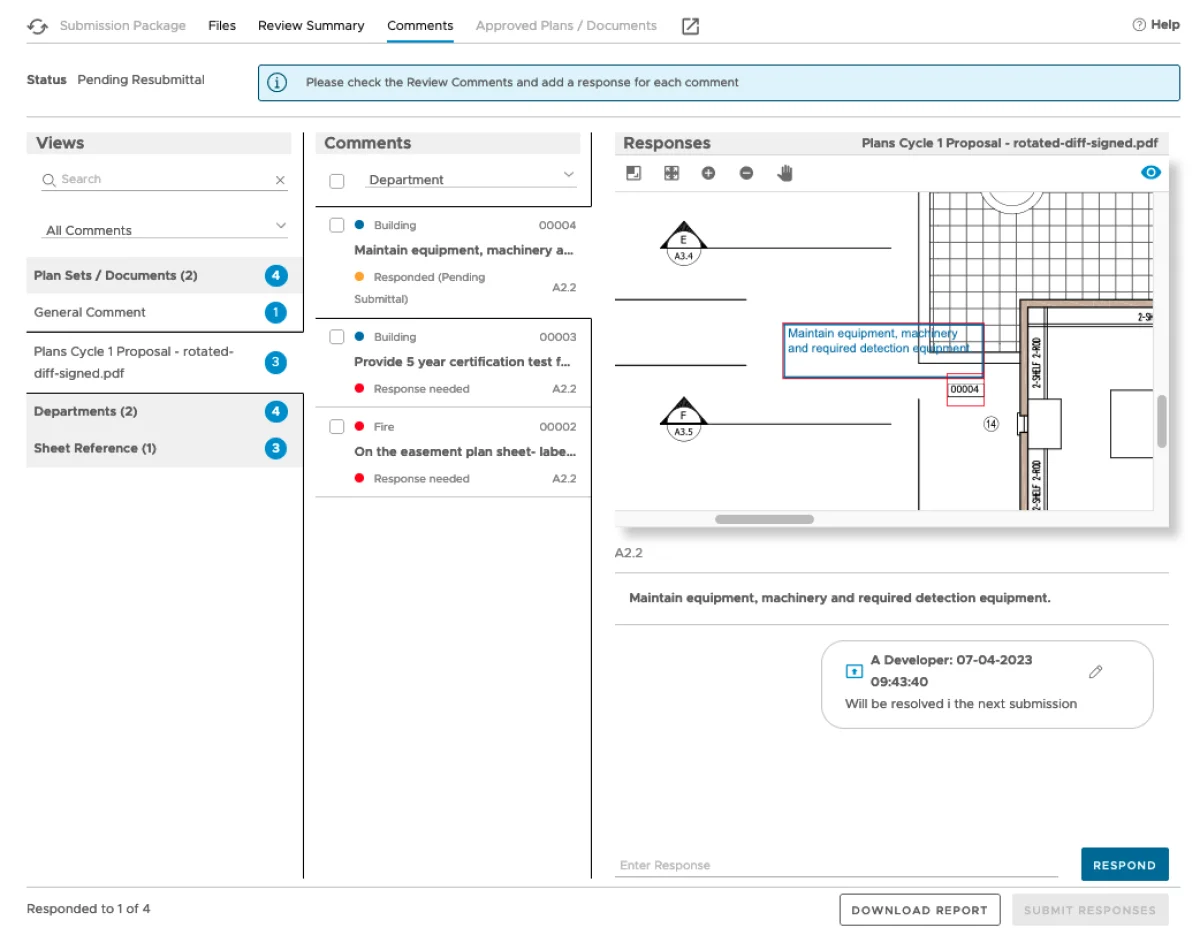Edit the developer response with pencil icon
Viewport: 1200px width, 935px height.
(1095, 672)
